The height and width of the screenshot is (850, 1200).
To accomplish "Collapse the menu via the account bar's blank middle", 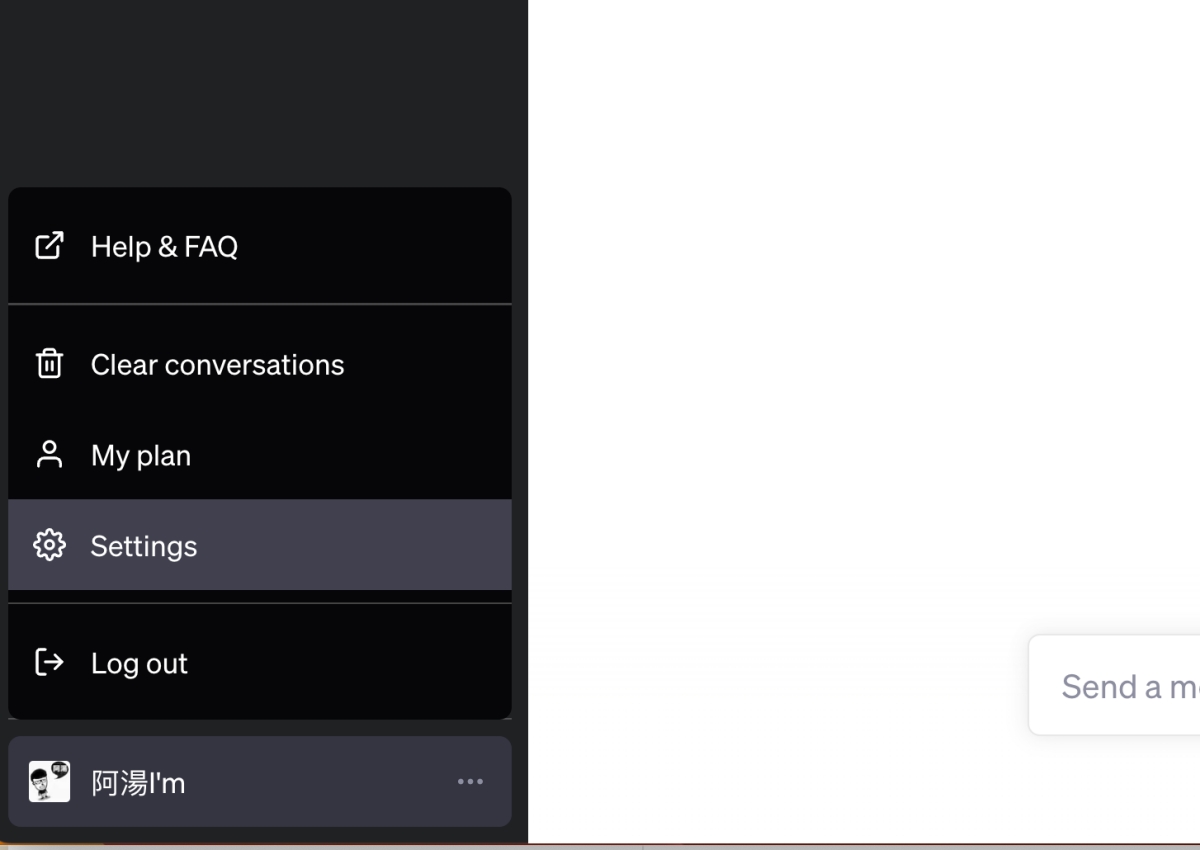I will [320, 782].
